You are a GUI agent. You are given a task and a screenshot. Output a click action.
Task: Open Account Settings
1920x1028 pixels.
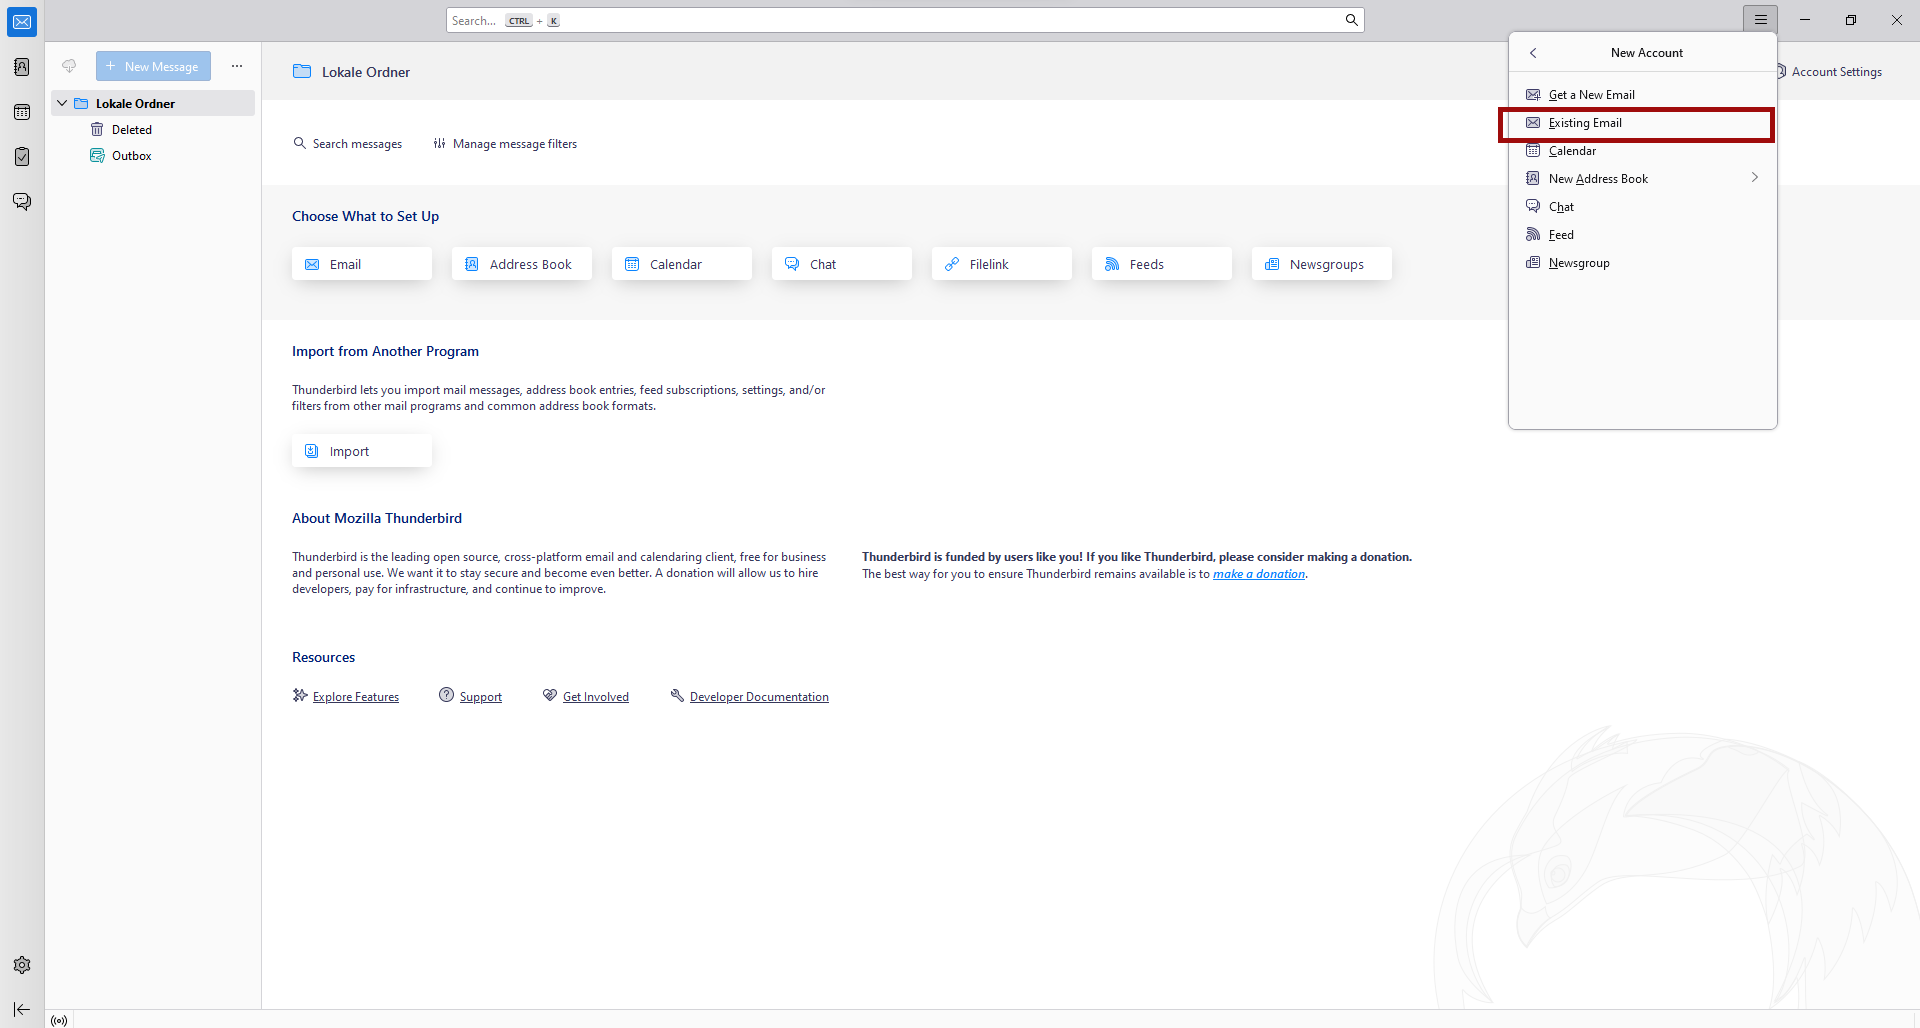point(1829,72)
